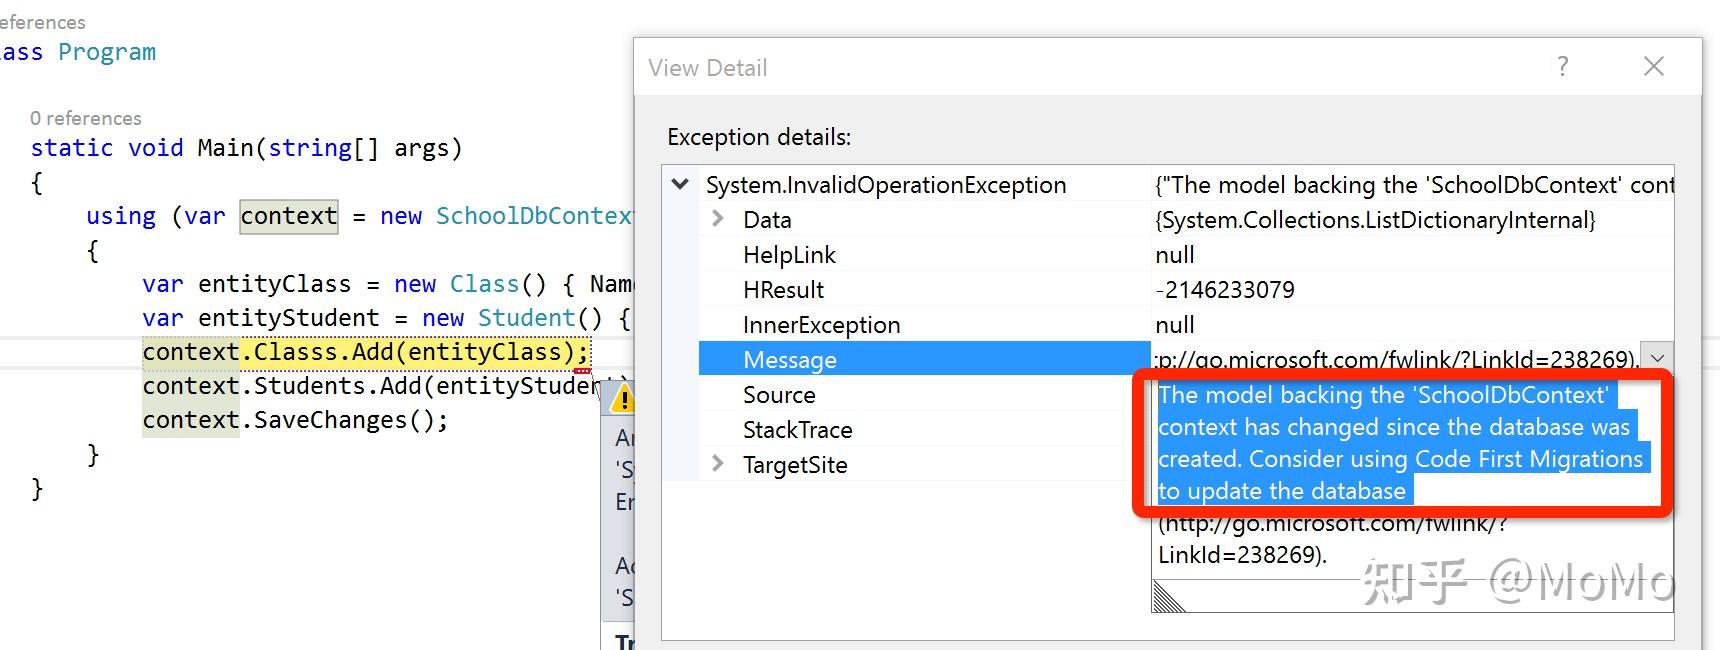
Task: Click the resize grip of the message popup
Action: [1169, 597]
